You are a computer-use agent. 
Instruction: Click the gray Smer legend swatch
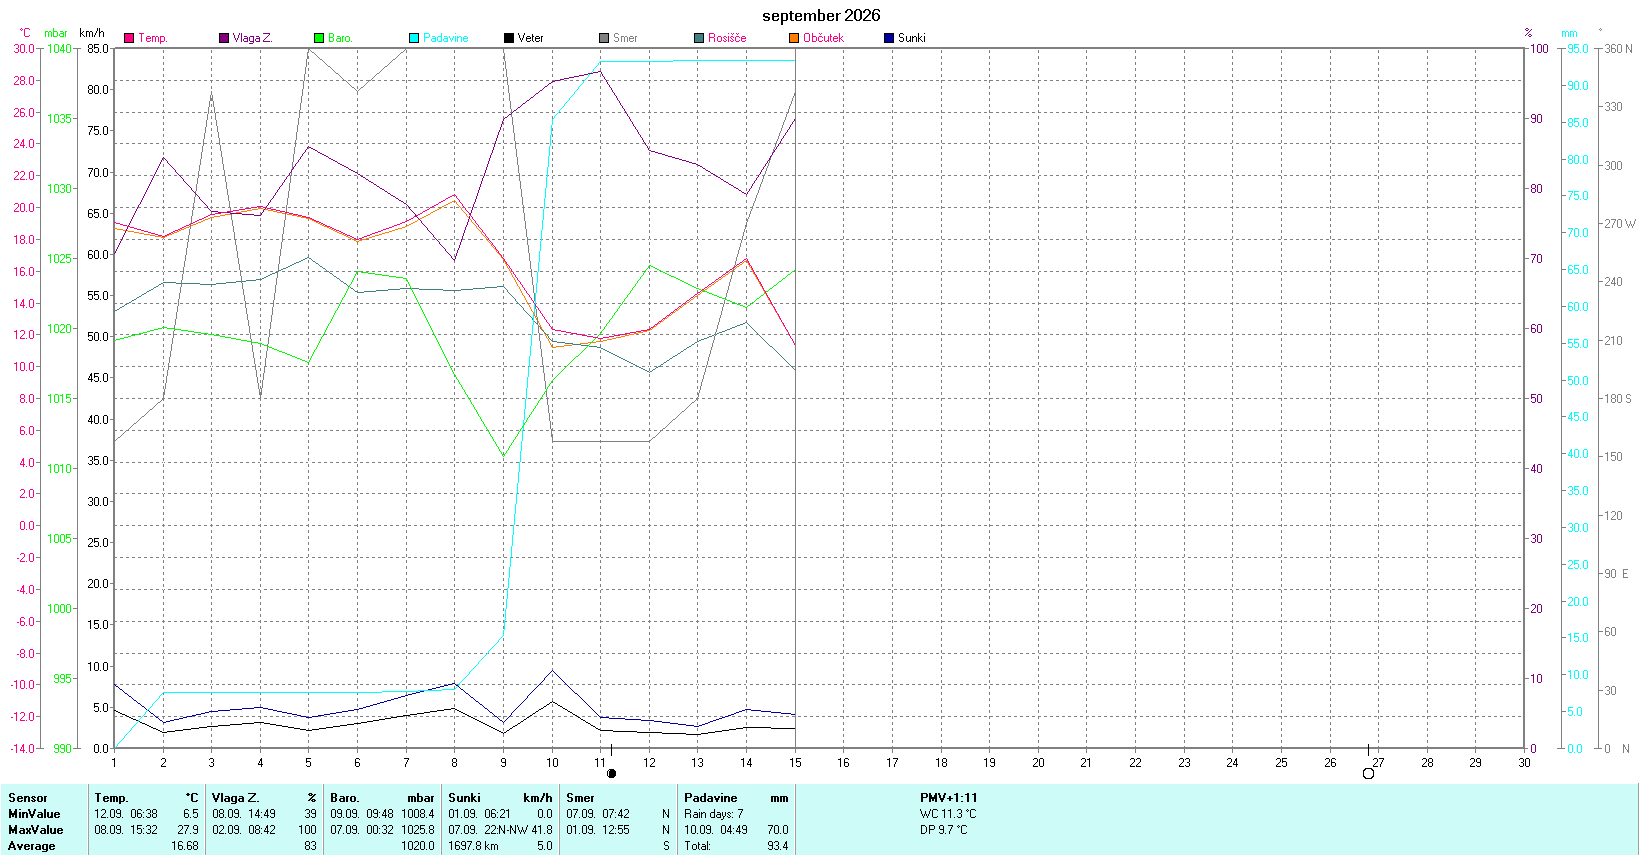point(604,38)
